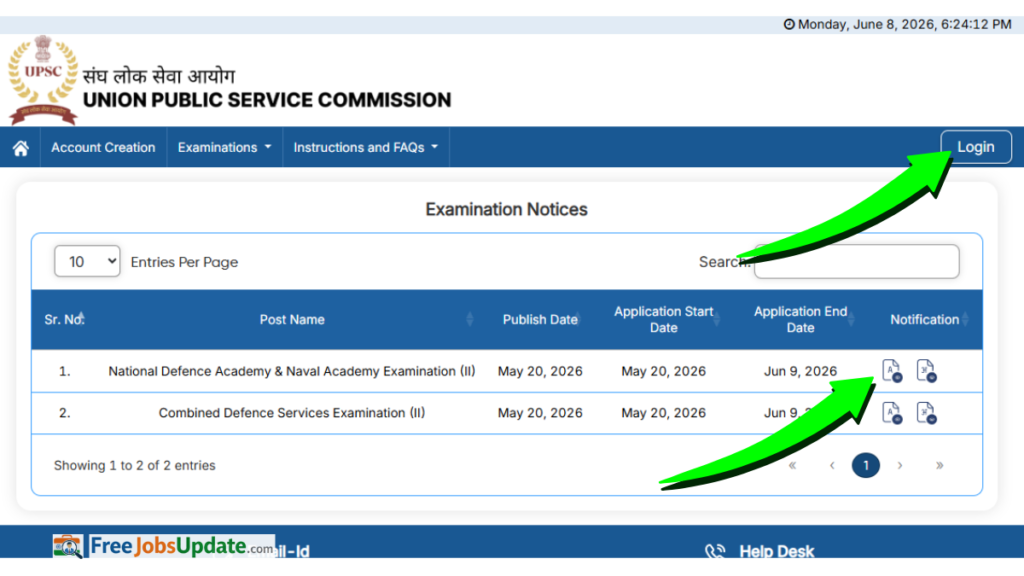
Task: Click the Jun 9, 2026 end date cell
Action: pyautogui.click(x=801, y=371)
